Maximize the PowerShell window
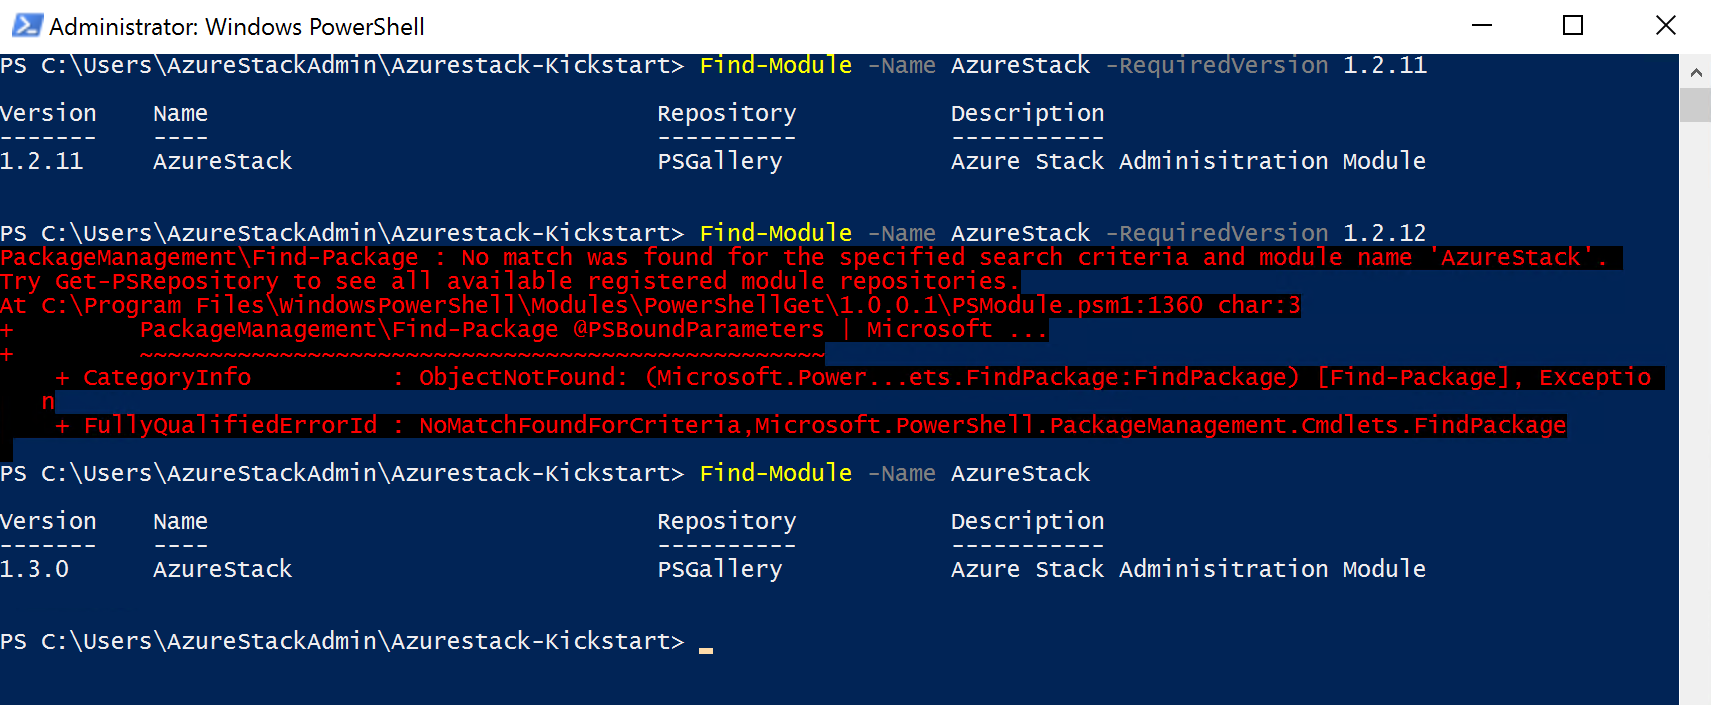 (1573, 25)
